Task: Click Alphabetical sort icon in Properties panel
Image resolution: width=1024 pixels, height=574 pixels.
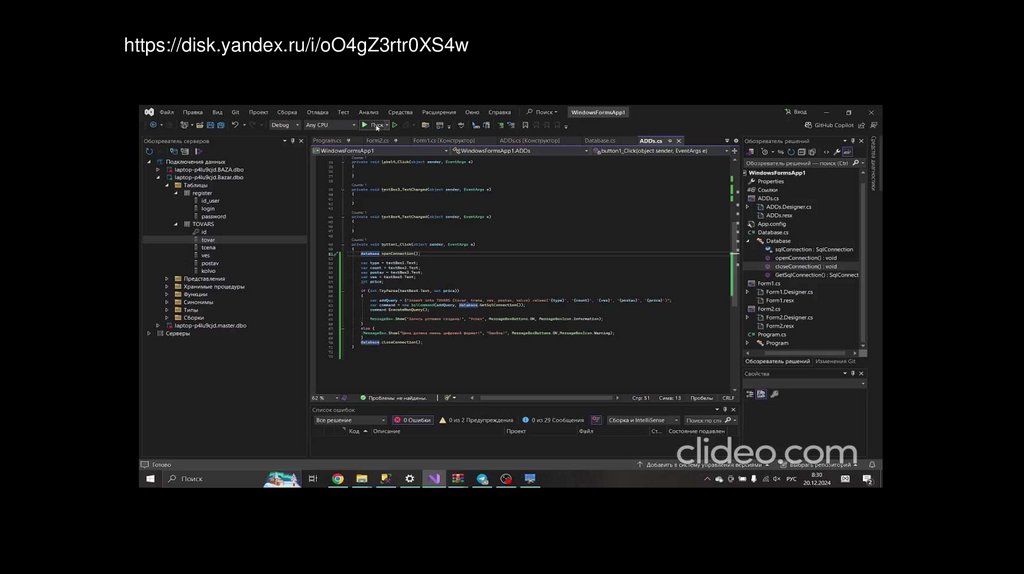Action: pyautogui.click(x=761, y=394)
